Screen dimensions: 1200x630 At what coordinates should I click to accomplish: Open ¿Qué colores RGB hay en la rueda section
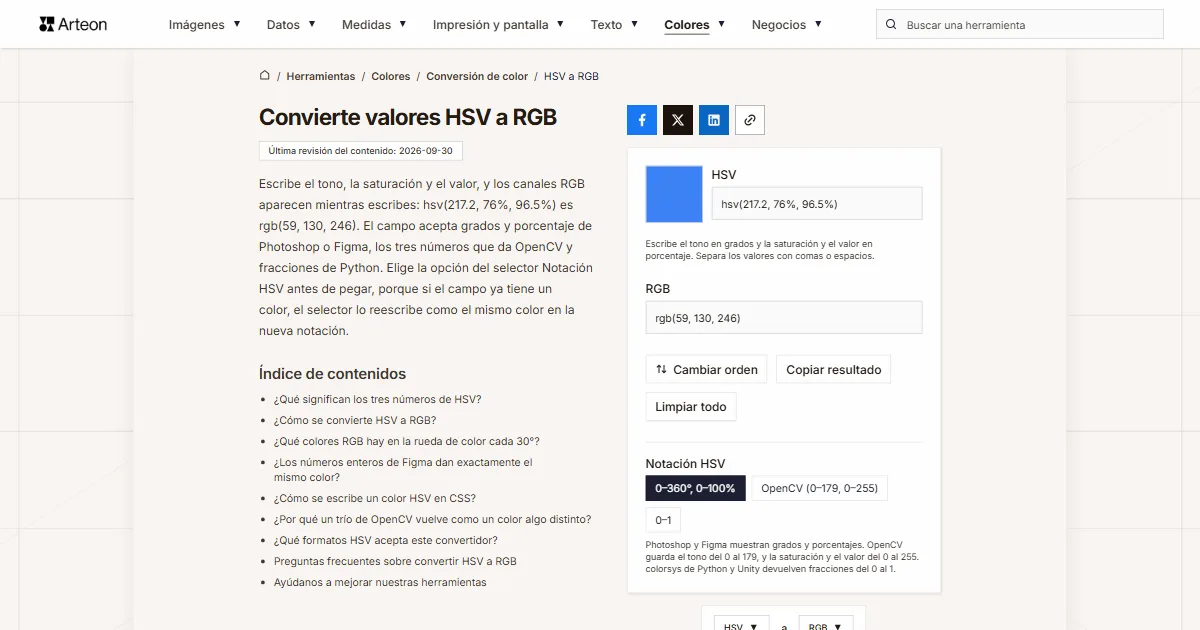click(x=407, y=441)
